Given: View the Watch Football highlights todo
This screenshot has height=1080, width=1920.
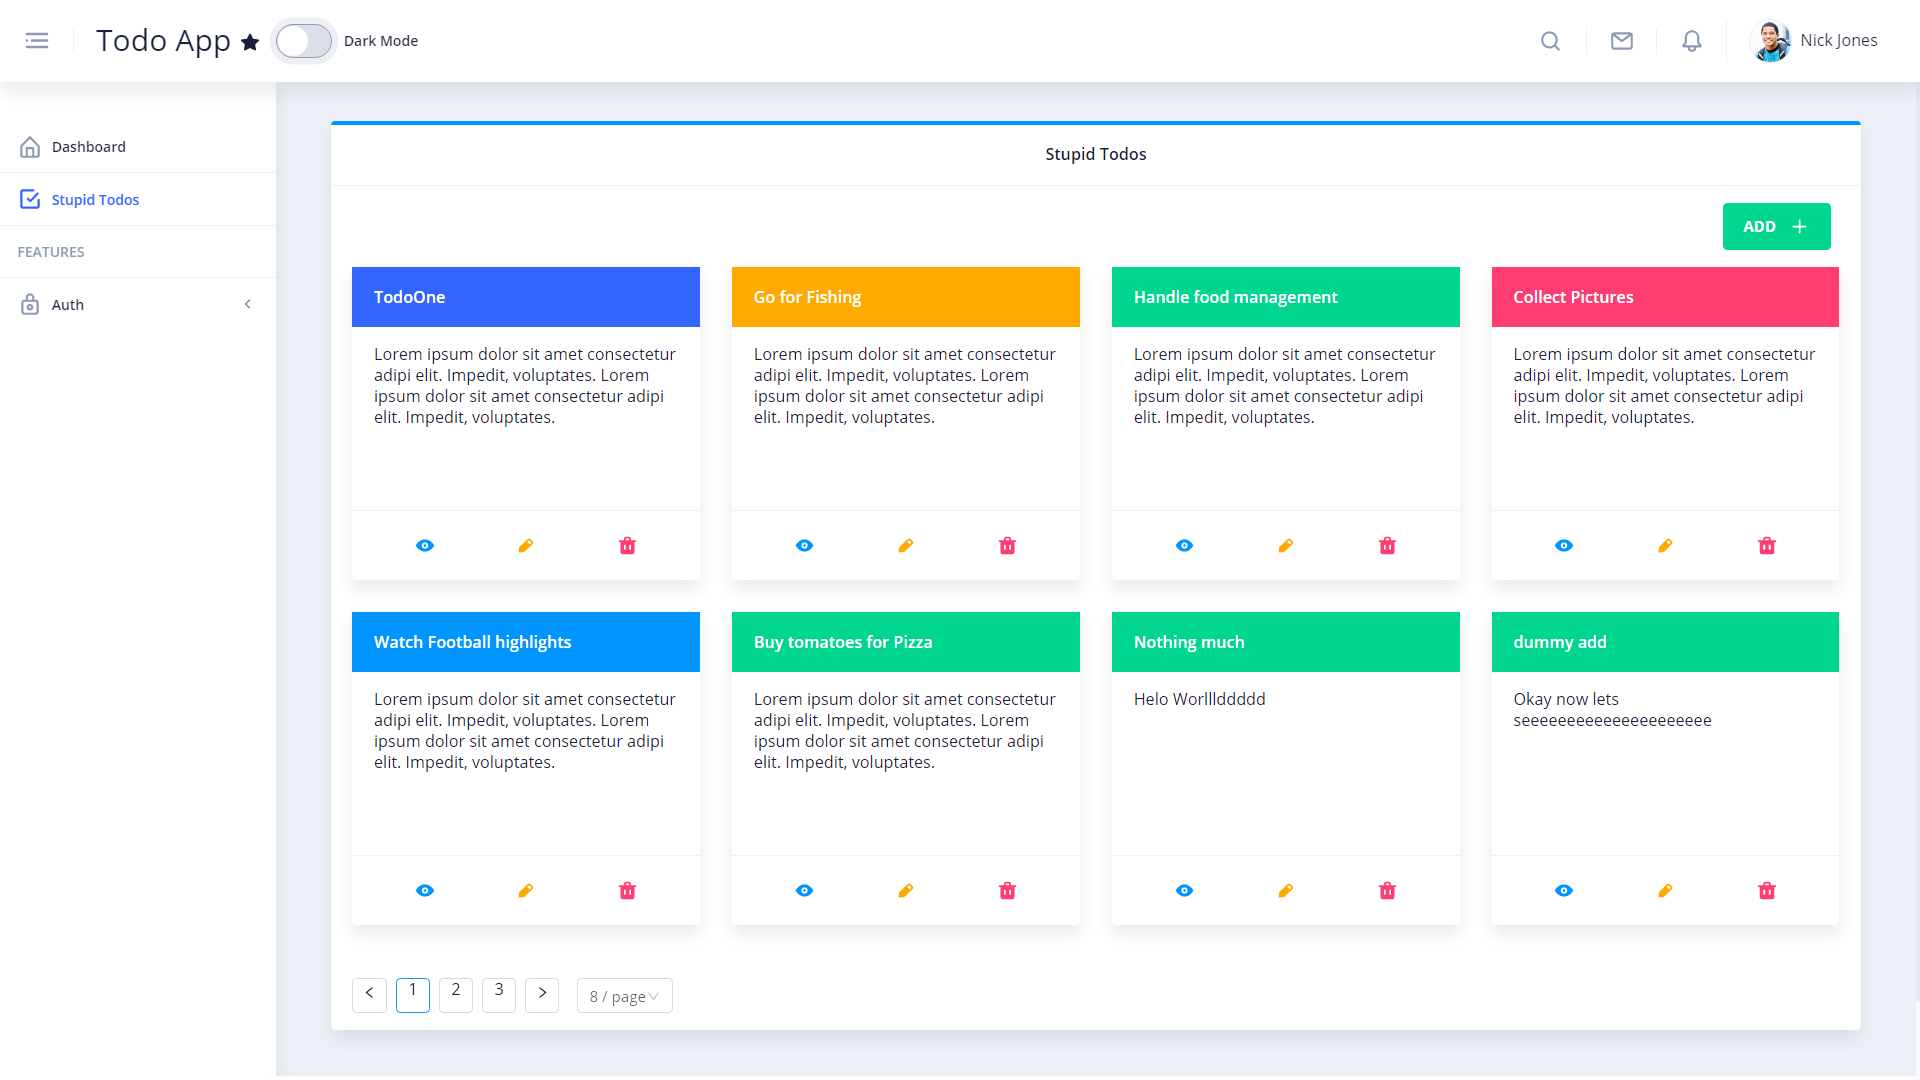Looking at the screenshot, I should (425, 891).
